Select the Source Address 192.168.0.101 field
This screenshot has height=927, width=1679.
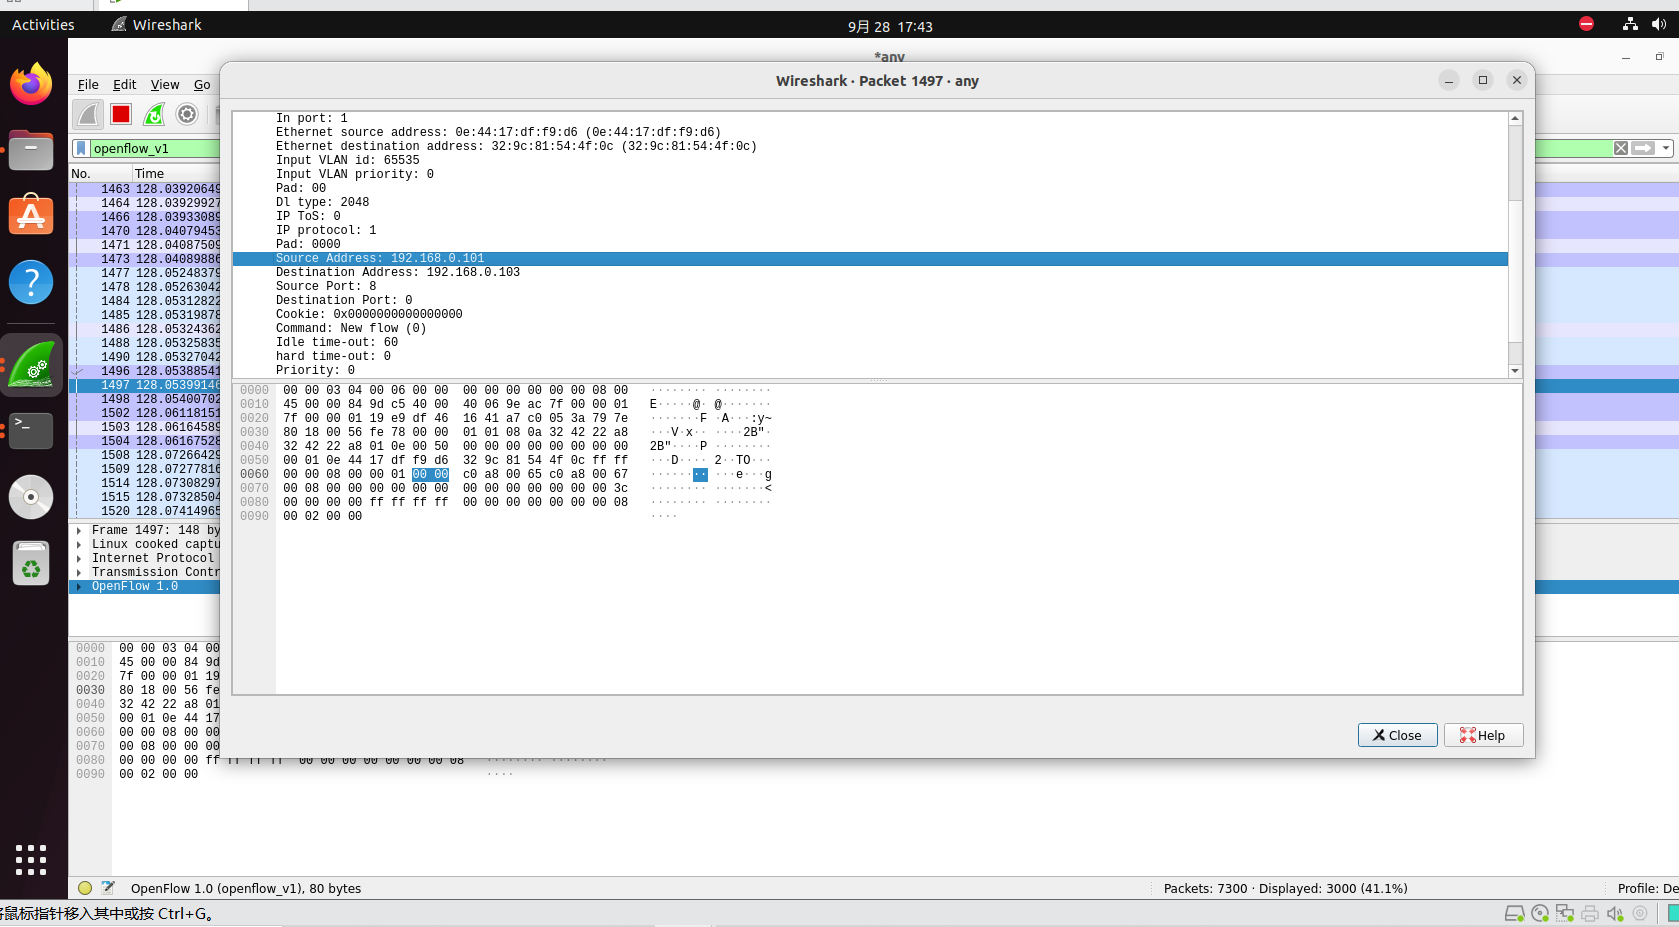[870, 258]
